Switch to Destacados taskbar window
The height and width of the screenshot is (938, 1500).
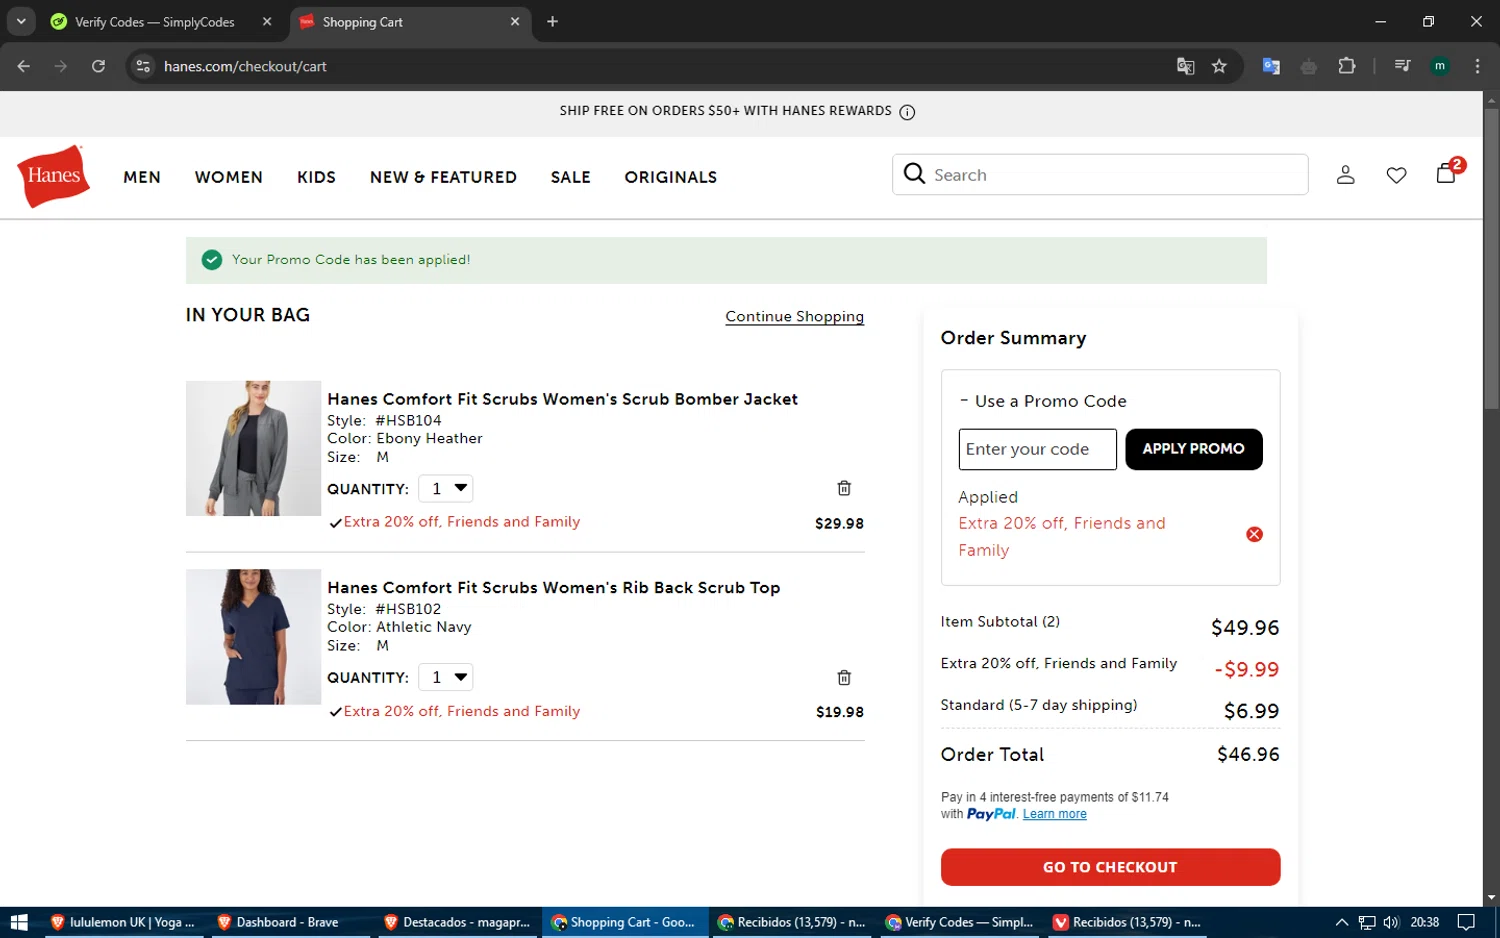(456, 922)
